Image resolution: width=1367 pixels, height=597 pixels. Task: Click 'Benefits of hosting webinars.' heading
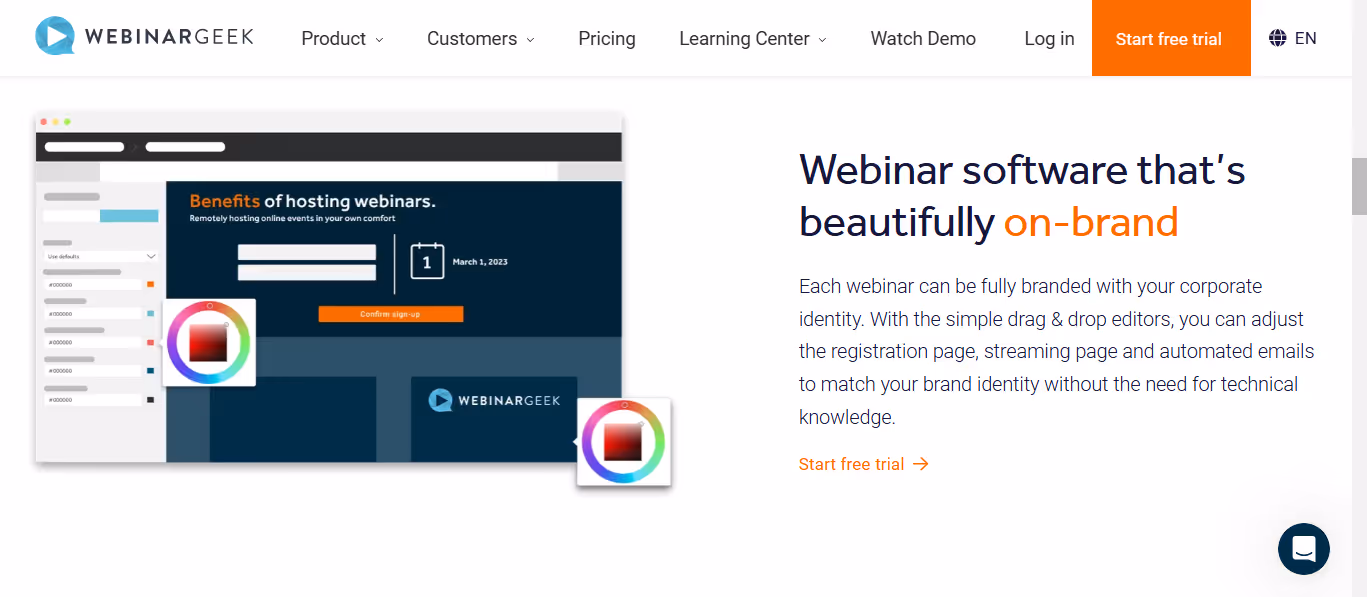coord(312,201)
